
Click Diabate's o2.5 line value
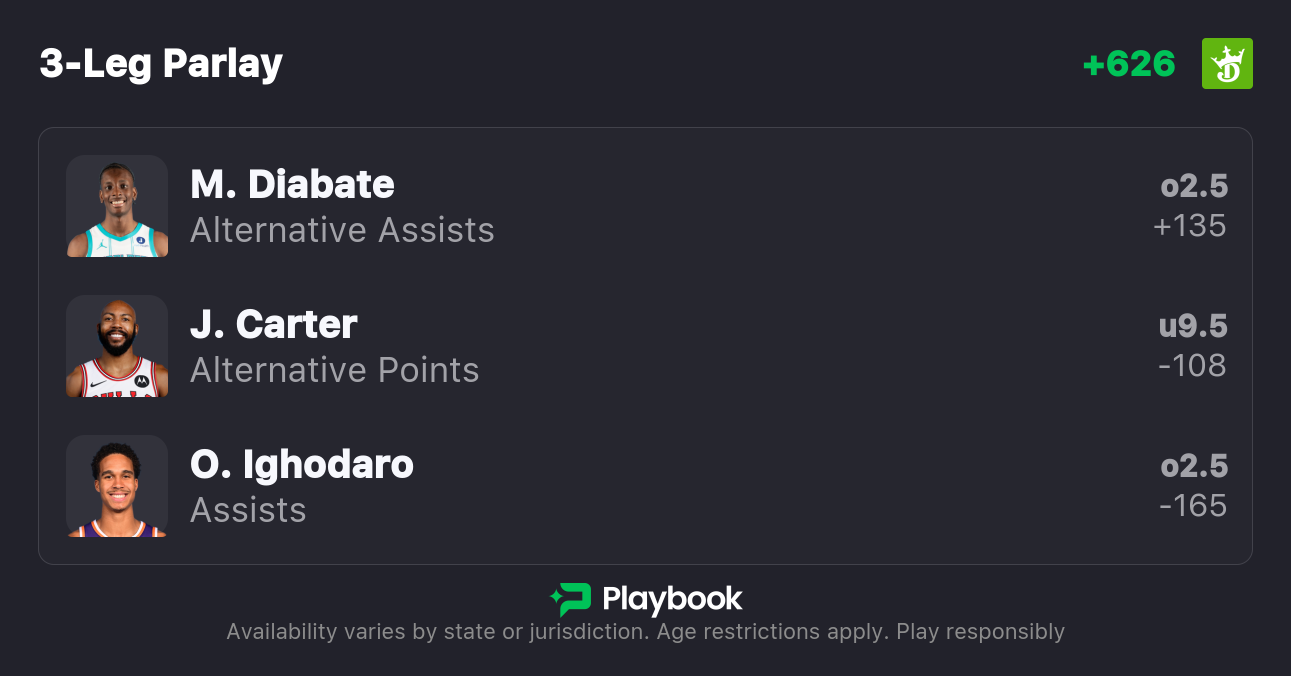(1193, 186)
